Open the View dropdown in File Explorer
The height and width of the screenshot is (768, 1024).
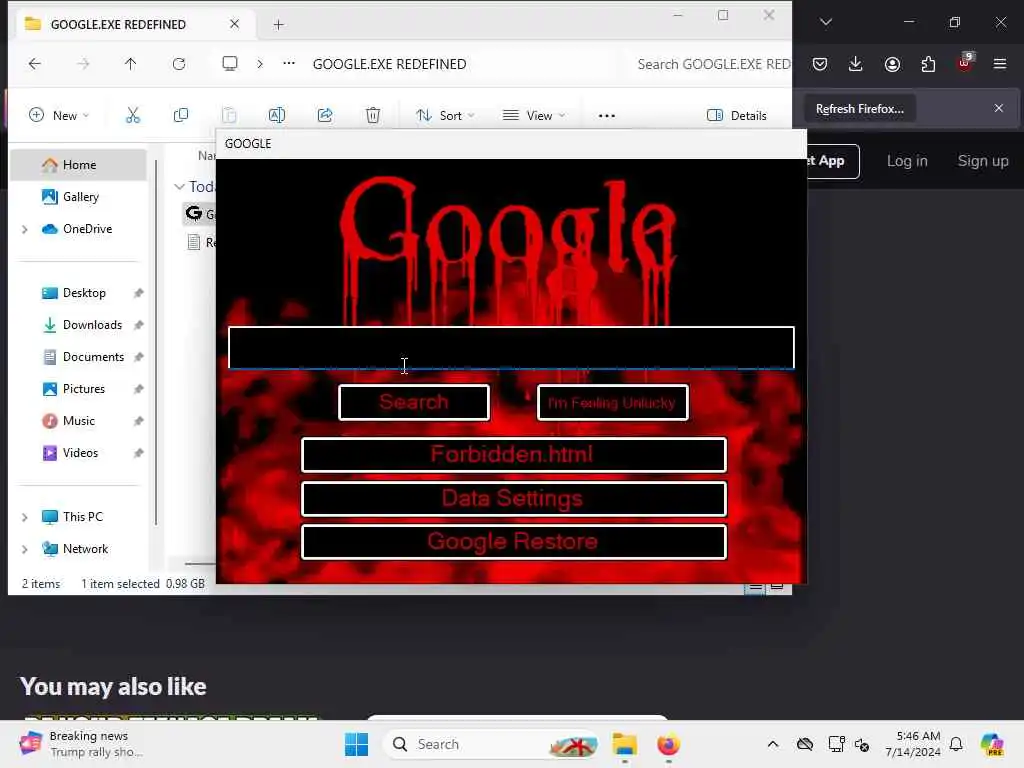(534, 116)
